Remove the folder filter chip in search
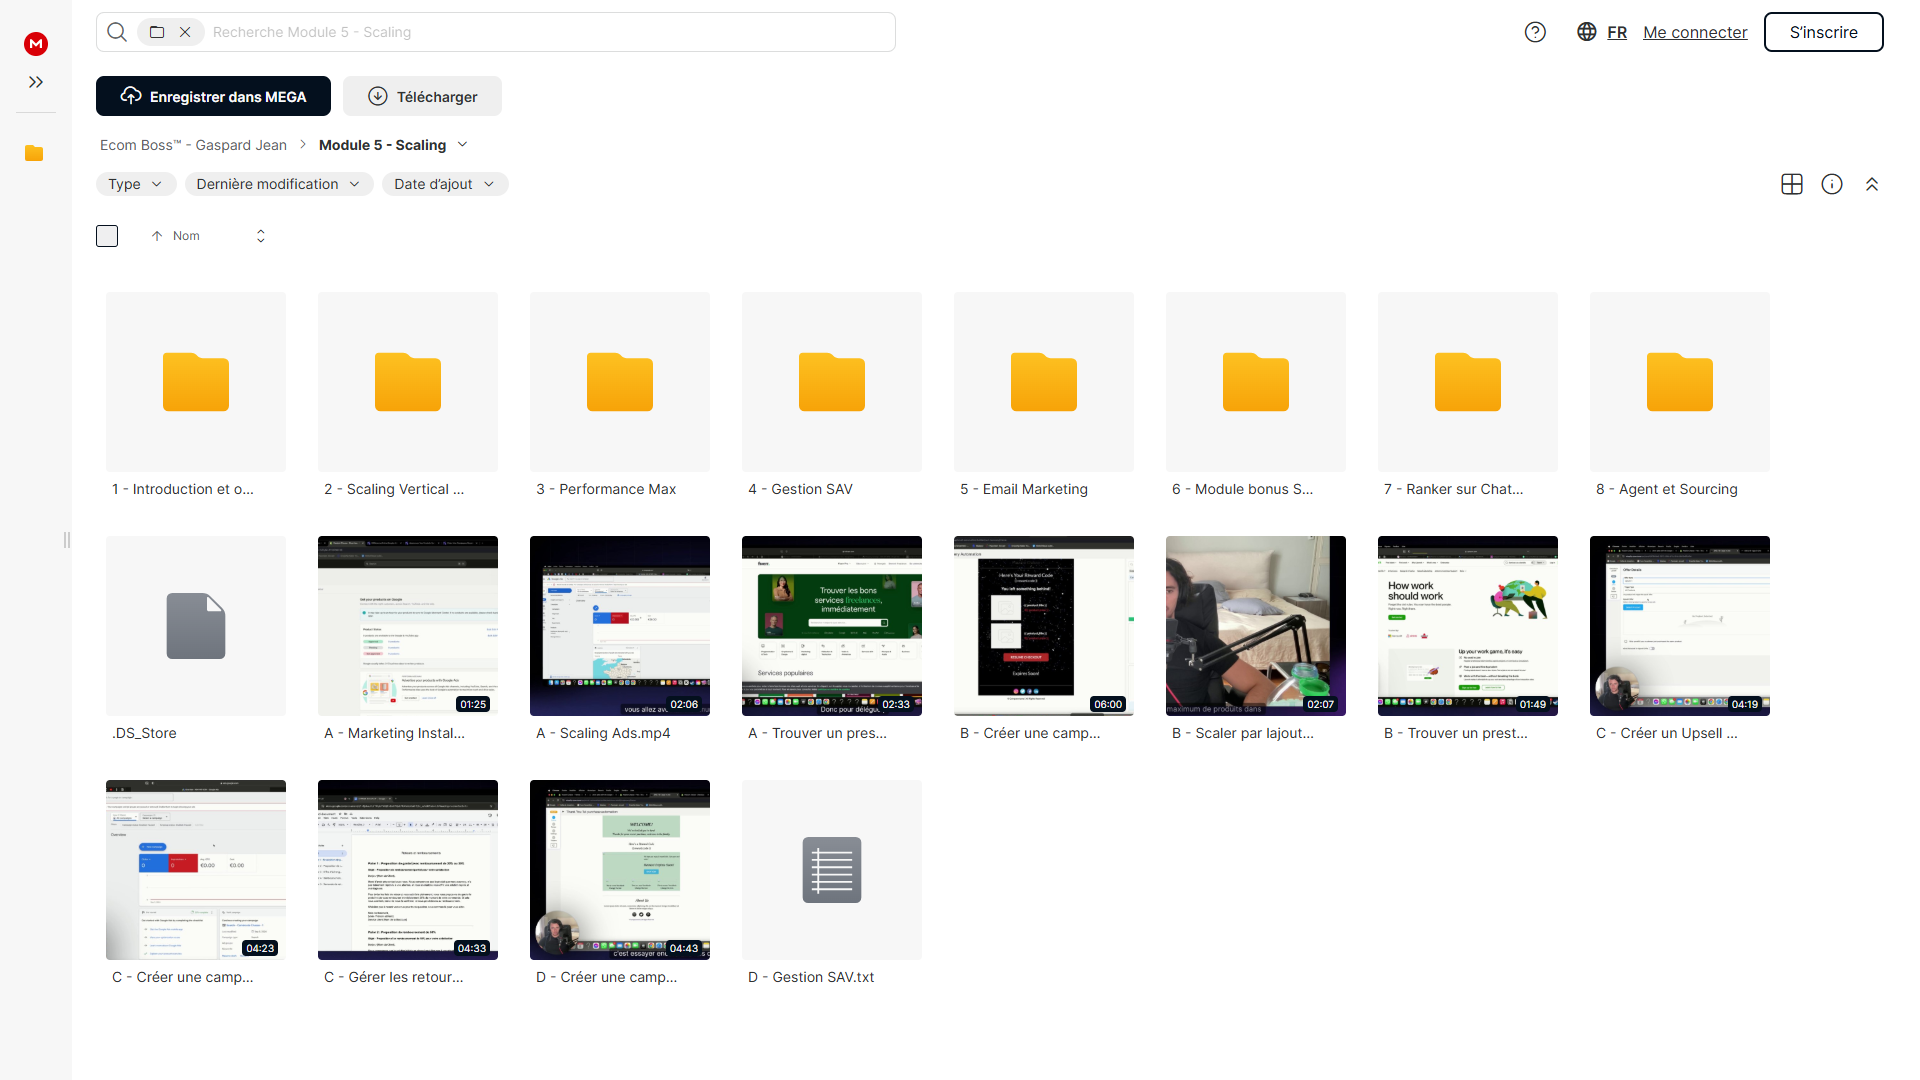Image resolution: width=1920 pixels, height=1080 pixels. coord(185,32)
